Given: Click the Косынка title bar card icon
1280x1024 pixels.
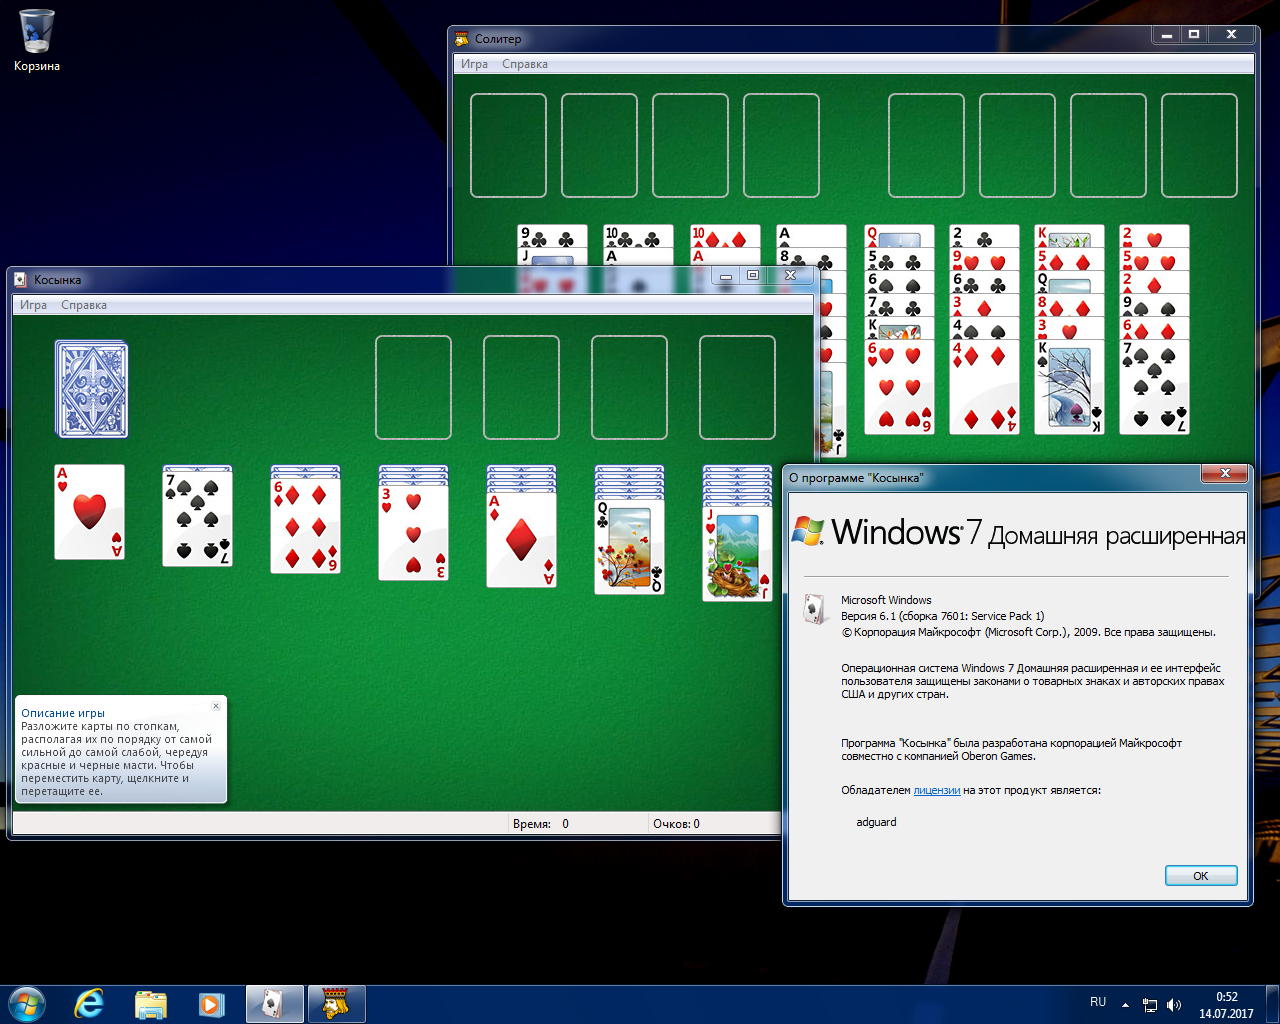Looking at the screenshot, I should (21, 280).
